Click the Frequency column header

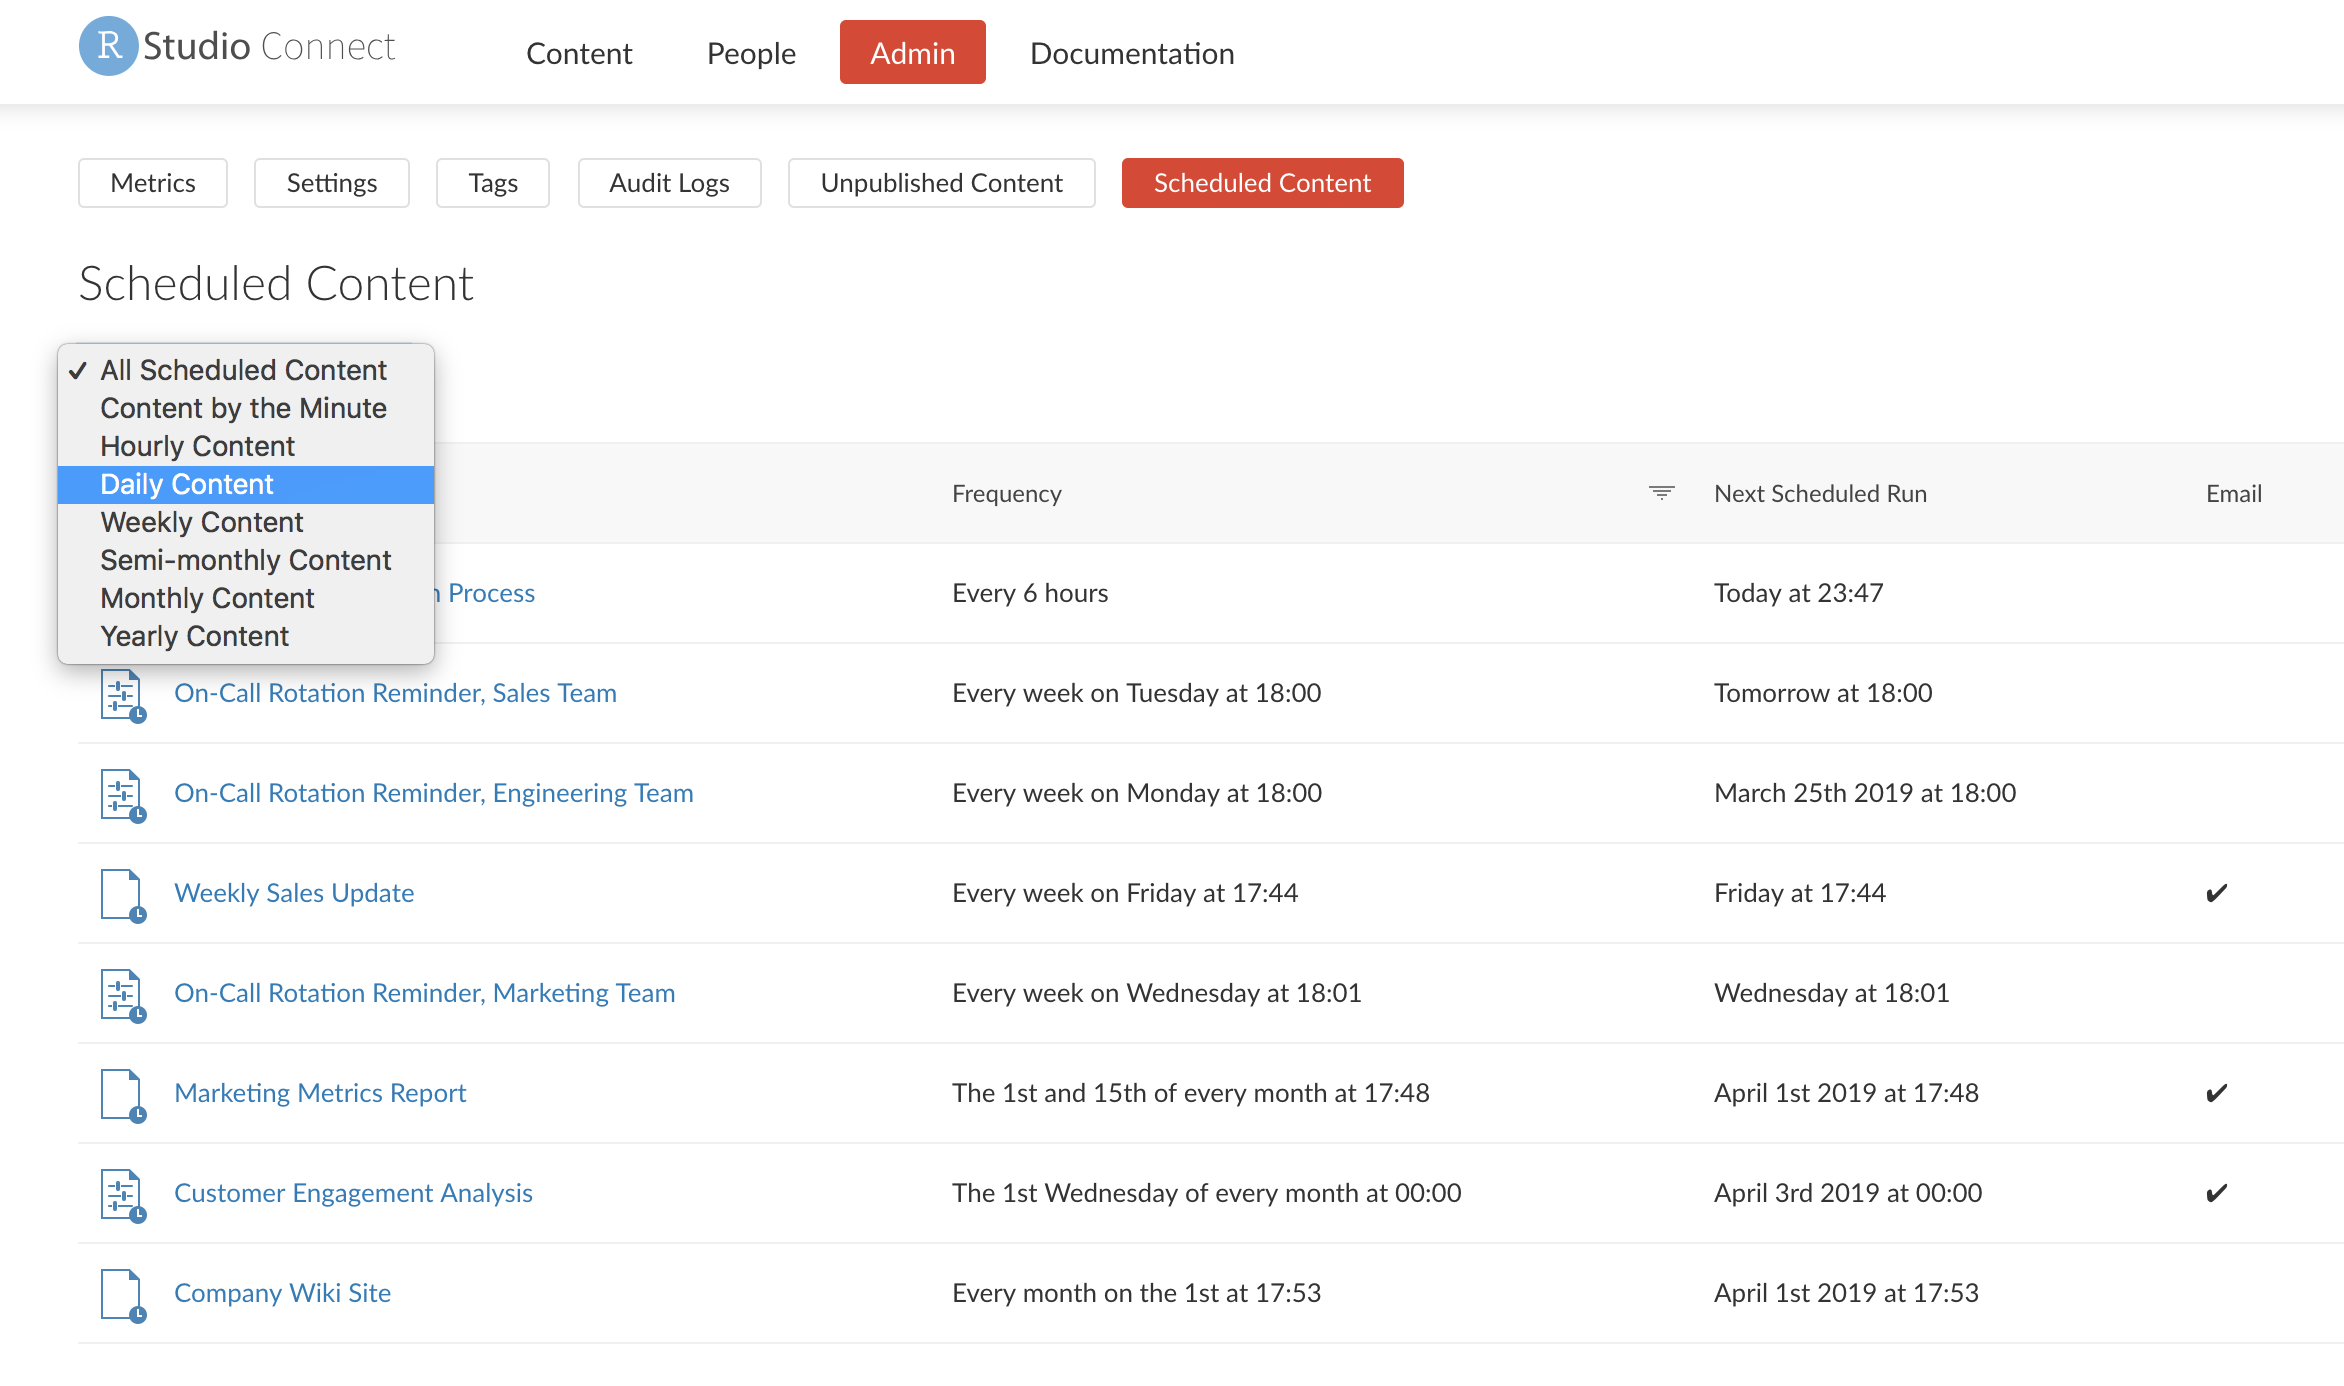point(1007,492)
